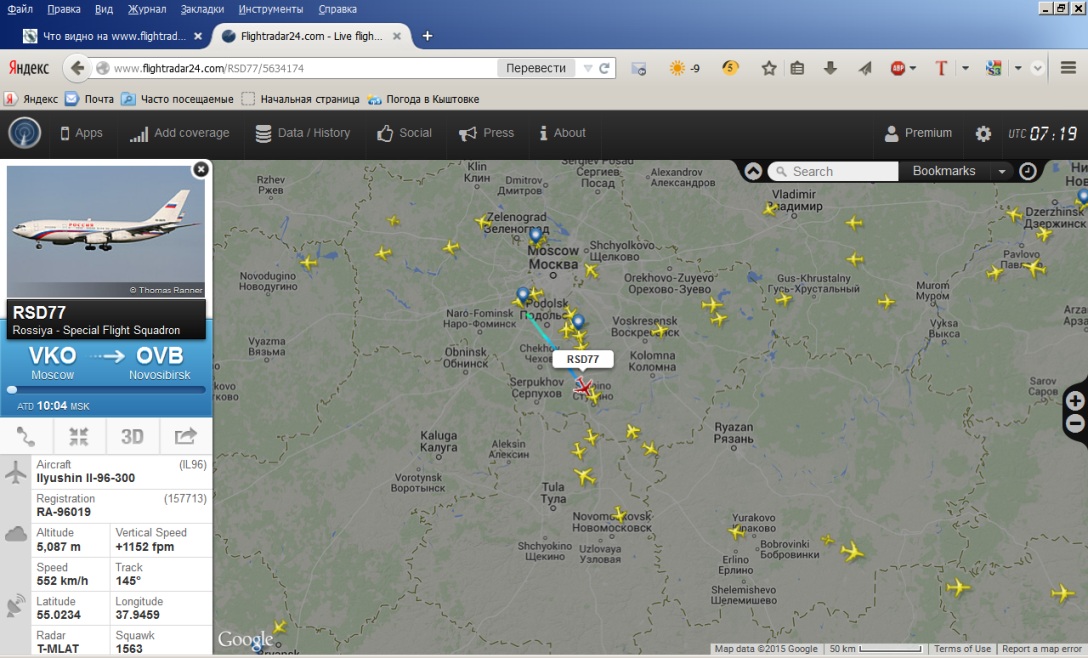Open the Press menu

tap(486, 133)
